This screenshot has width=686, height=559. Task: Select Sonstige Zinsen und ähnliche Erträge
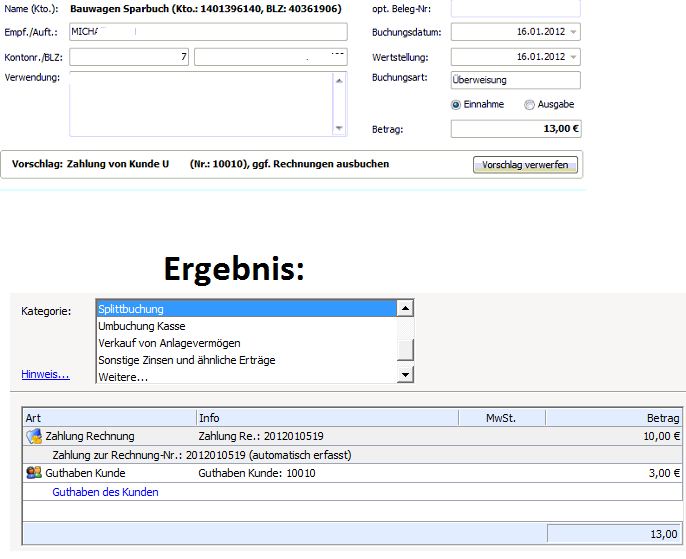click(246, 360)
